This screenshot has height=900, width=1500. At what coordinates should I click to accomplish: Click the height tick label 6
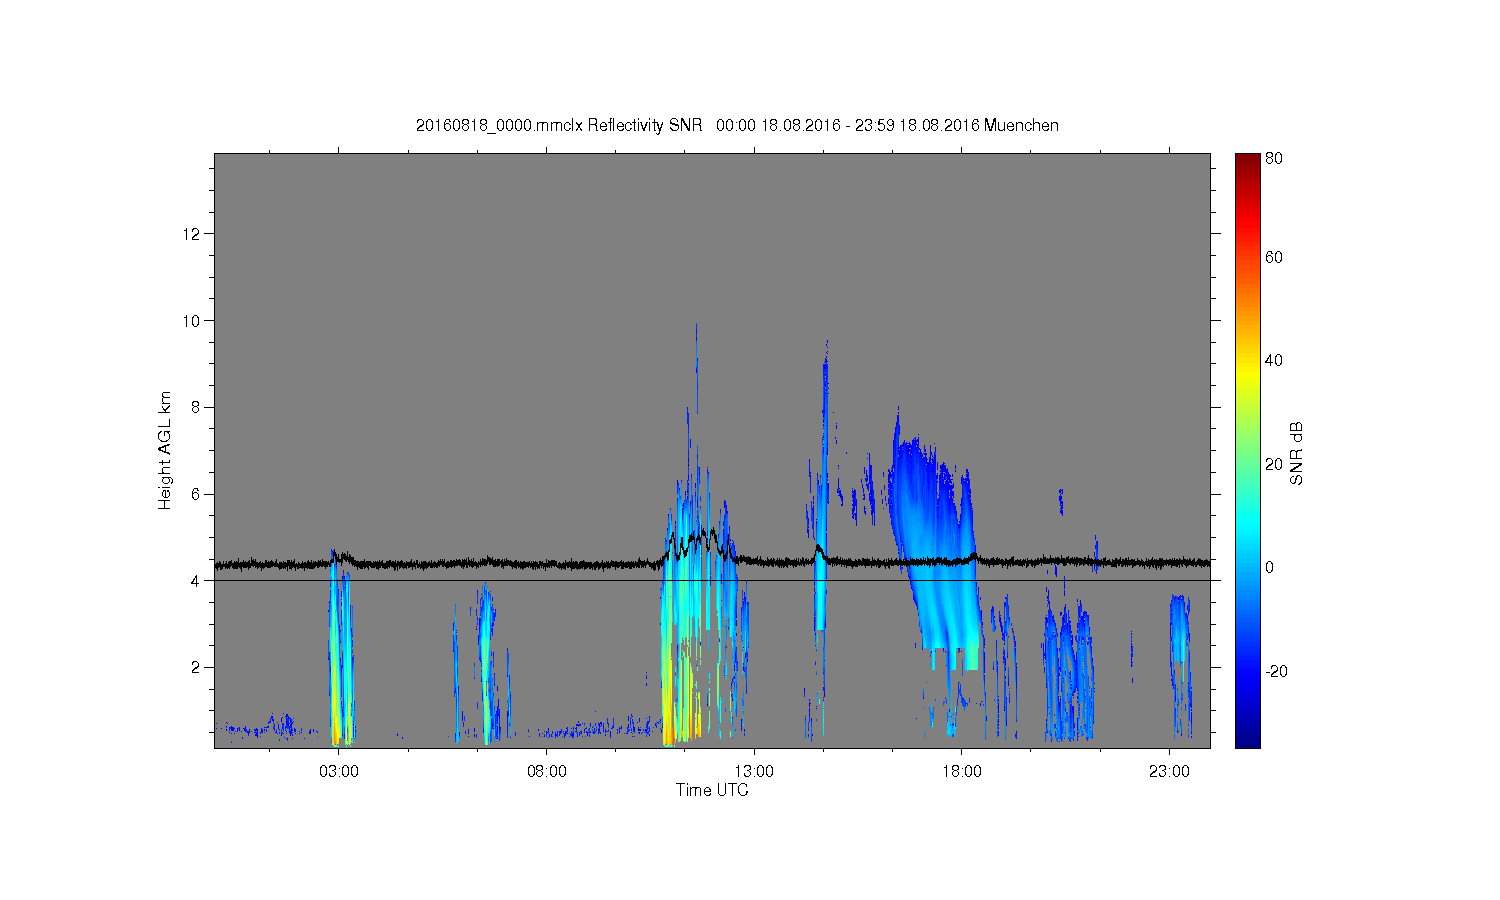coord(197,494)
